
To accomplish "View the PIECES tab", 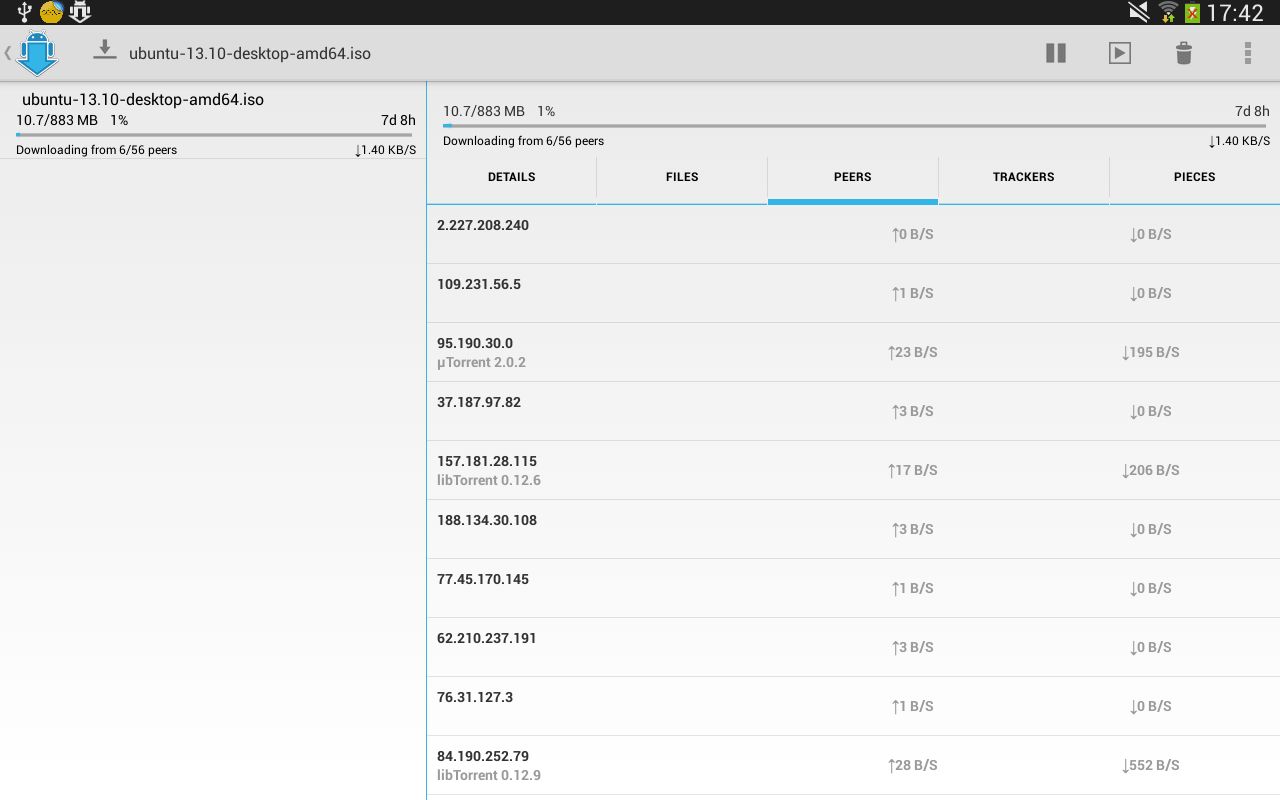I will tap(1194, 177).
